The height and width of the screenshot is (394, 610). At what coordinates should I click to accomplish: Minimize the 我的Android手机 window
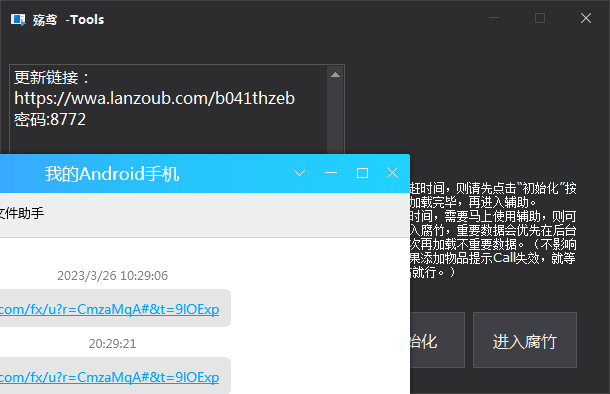coord(331,173)
